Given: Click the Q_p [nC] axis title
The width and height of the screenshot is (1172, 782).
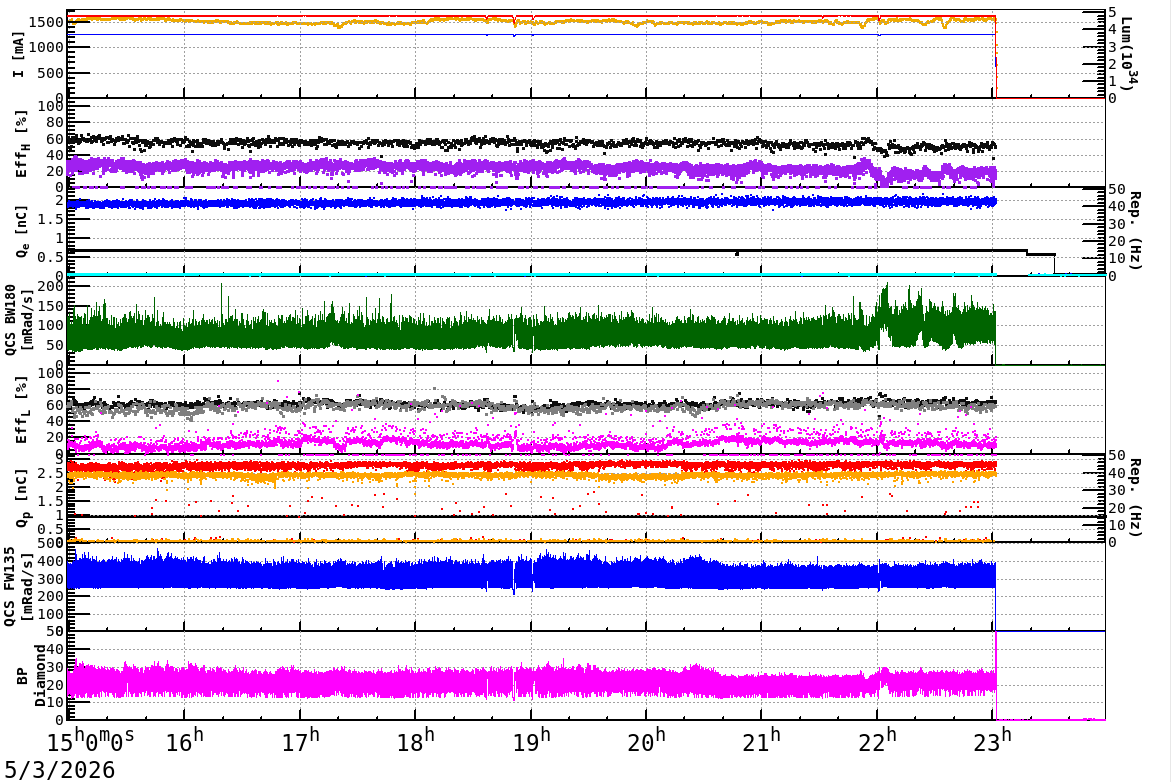Looking at the screenshot, I should 21,498.
